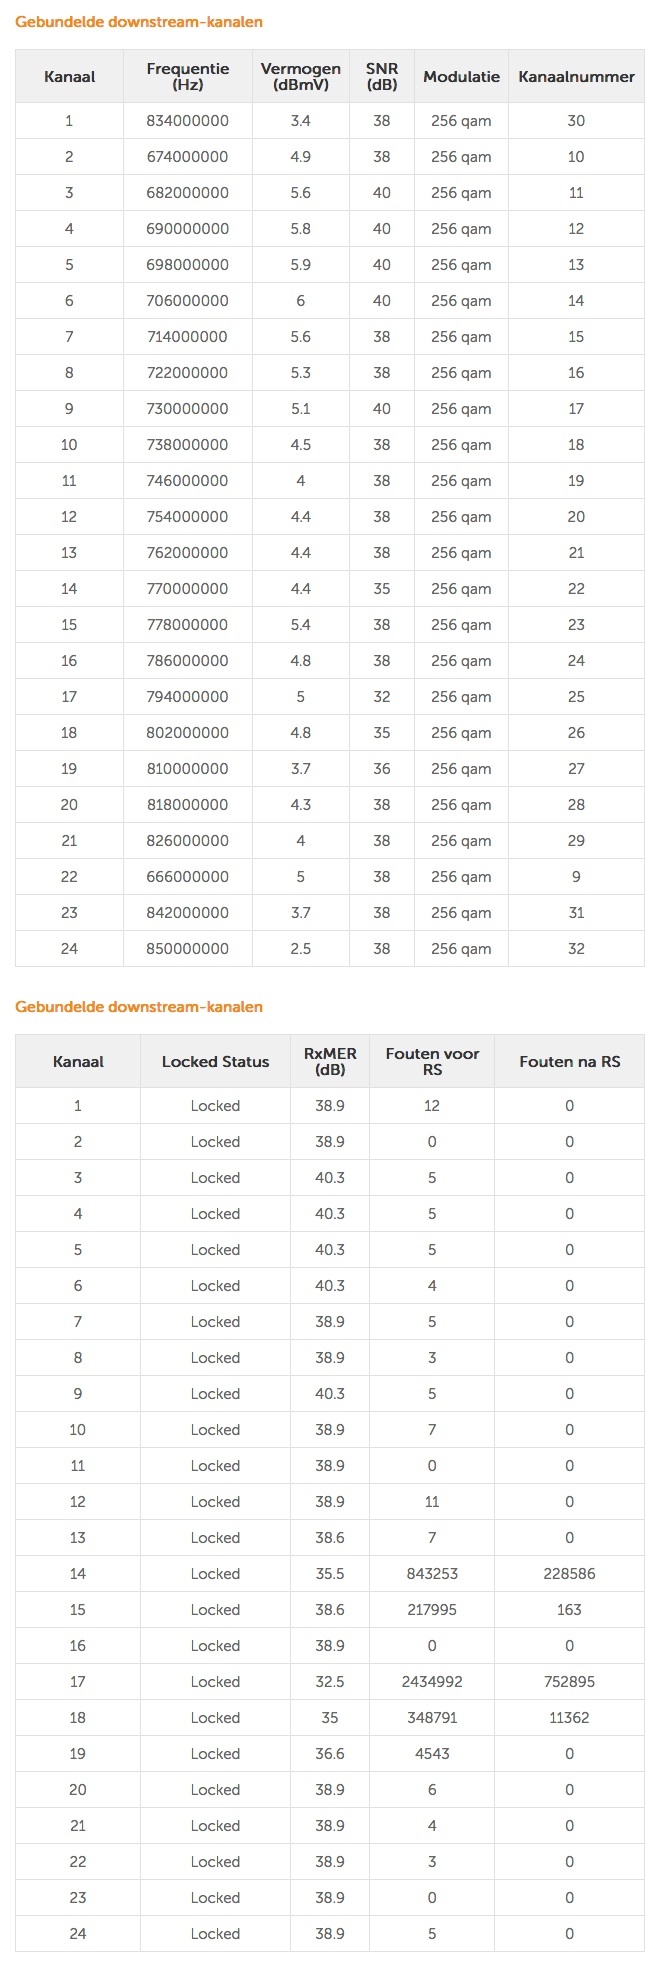Click the Locked Status column header
This screenshot has width=667, height=1971.
click(215, 1061)
